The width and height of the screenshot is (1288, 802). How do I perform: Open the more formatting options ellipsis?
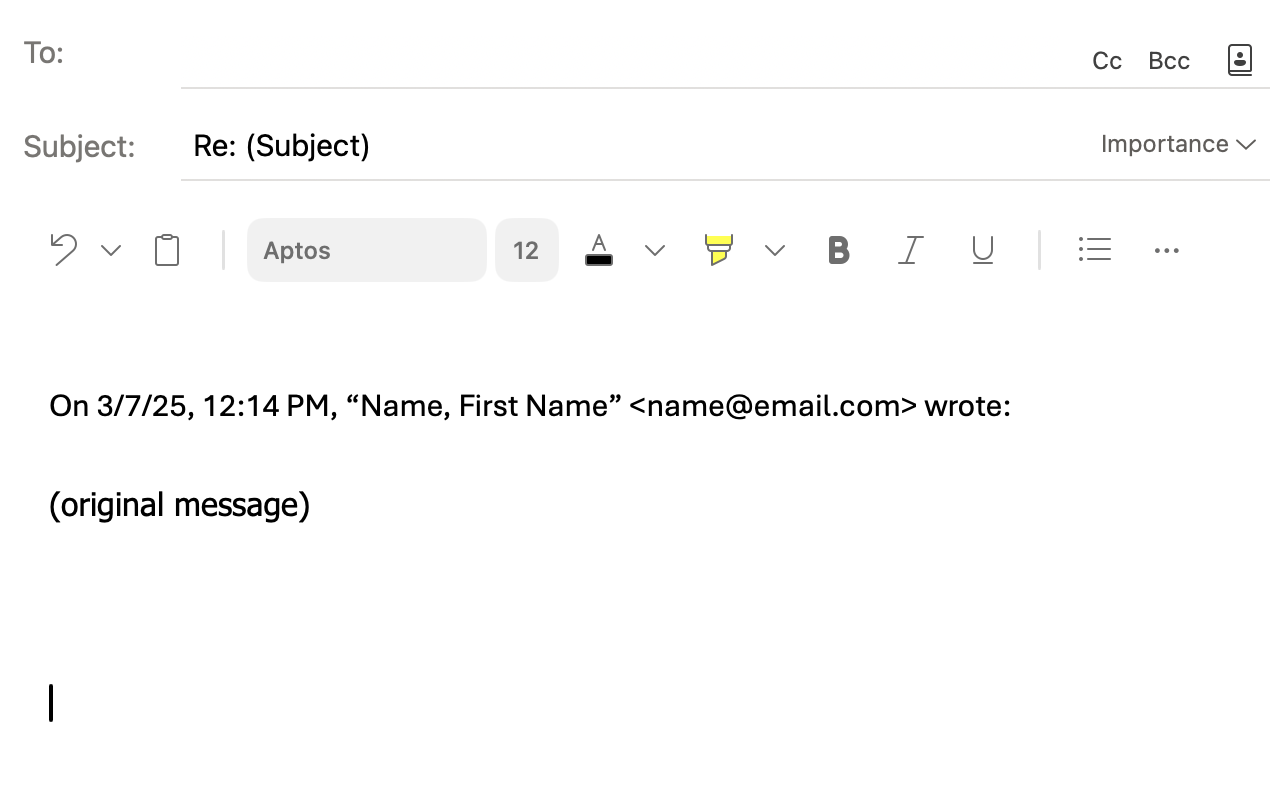click(x=1167, y=250)
